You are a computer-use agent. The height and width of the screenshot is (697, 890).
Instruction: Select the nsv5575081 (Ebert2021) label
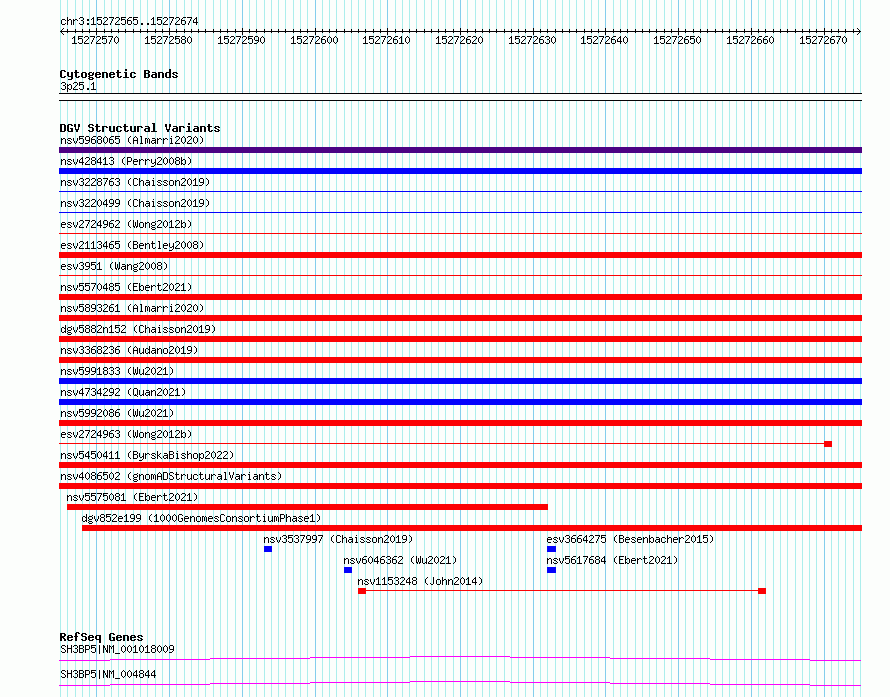click(x=132, y=497)
